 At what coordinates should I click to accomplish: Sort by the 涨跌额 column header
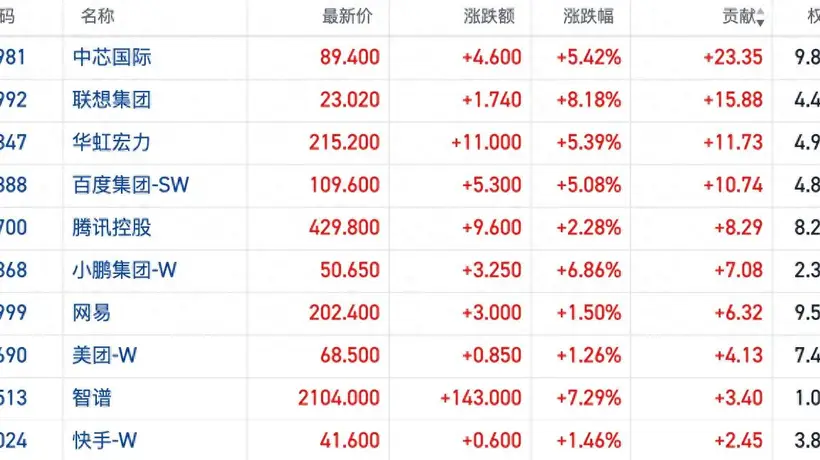(x=489, y=16)
